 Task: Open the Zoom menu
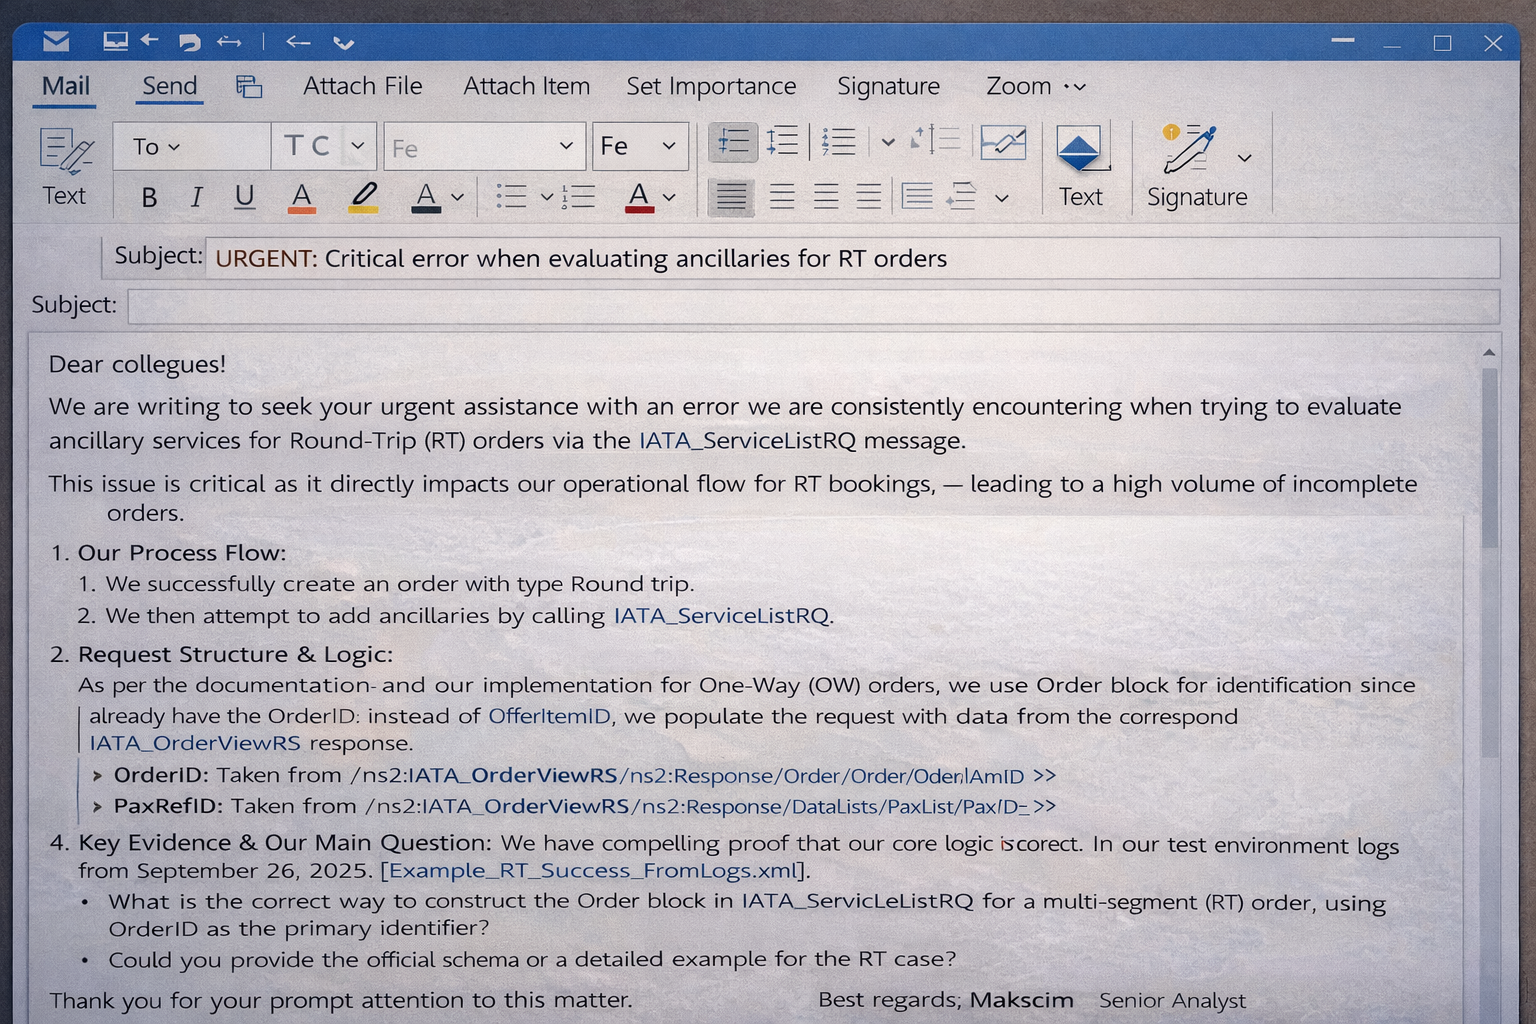click(1036, 86)
